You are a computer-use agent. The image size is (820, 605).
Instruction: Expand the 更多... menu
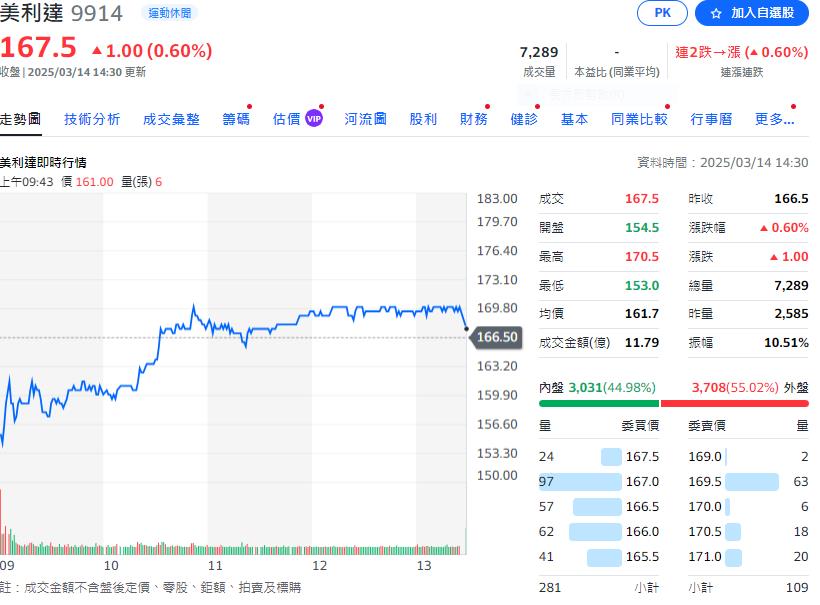pos(775,119)
